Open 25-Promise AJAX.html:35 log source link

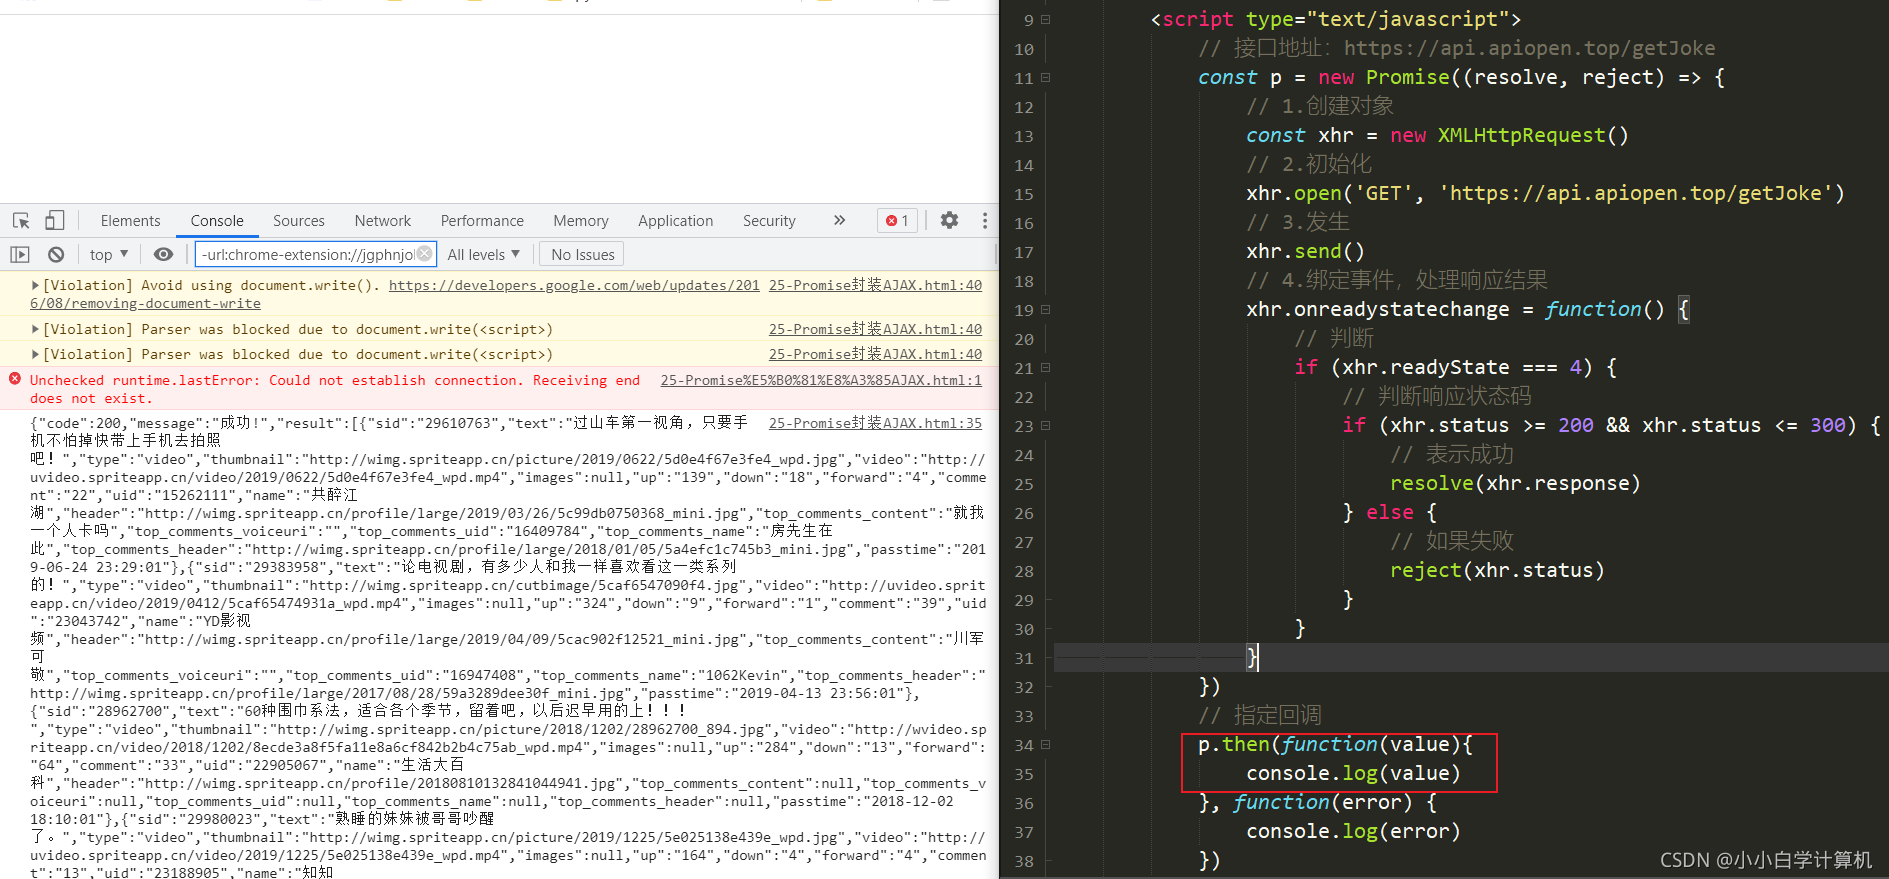click(875, 423)
